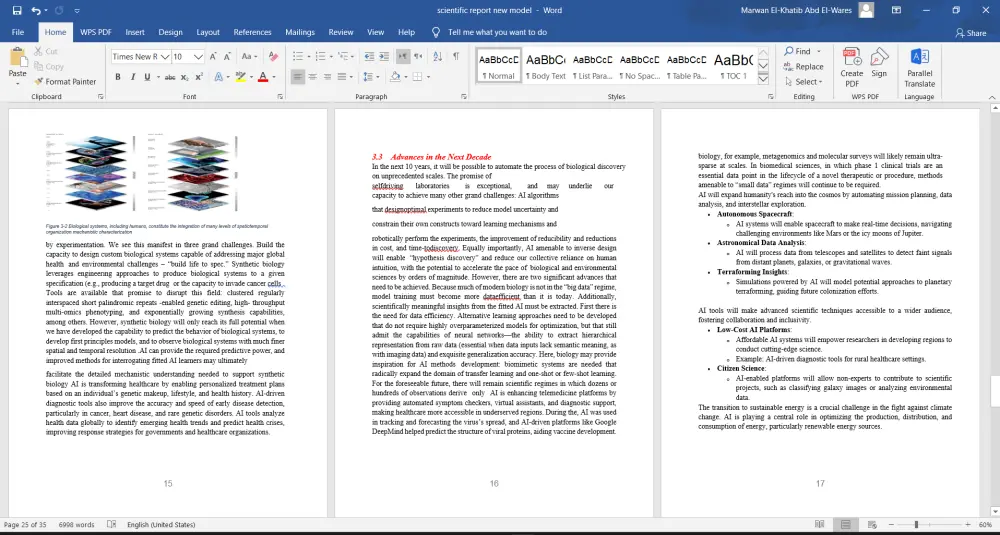Open the font size dropdown
Screen dimensions: 1000x535
pos(198,57)
